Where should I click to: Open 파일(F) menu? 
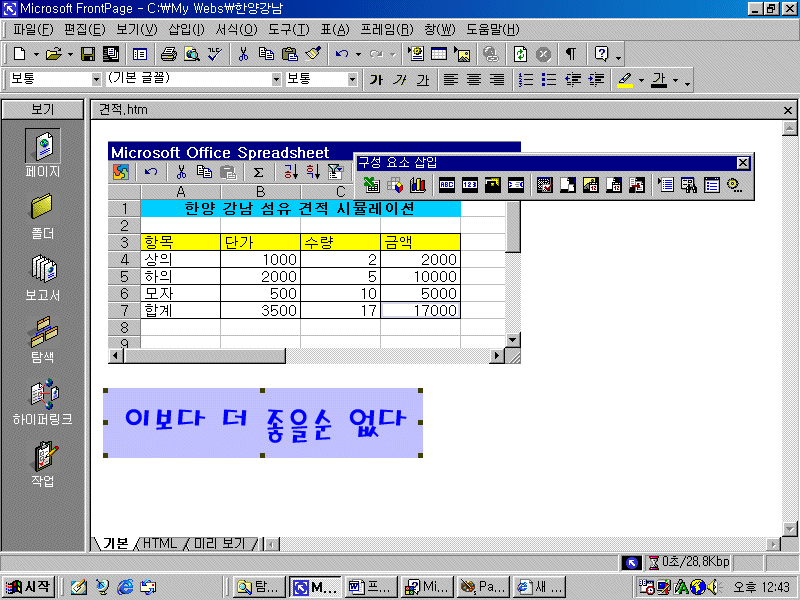click(x=33, y=30)
